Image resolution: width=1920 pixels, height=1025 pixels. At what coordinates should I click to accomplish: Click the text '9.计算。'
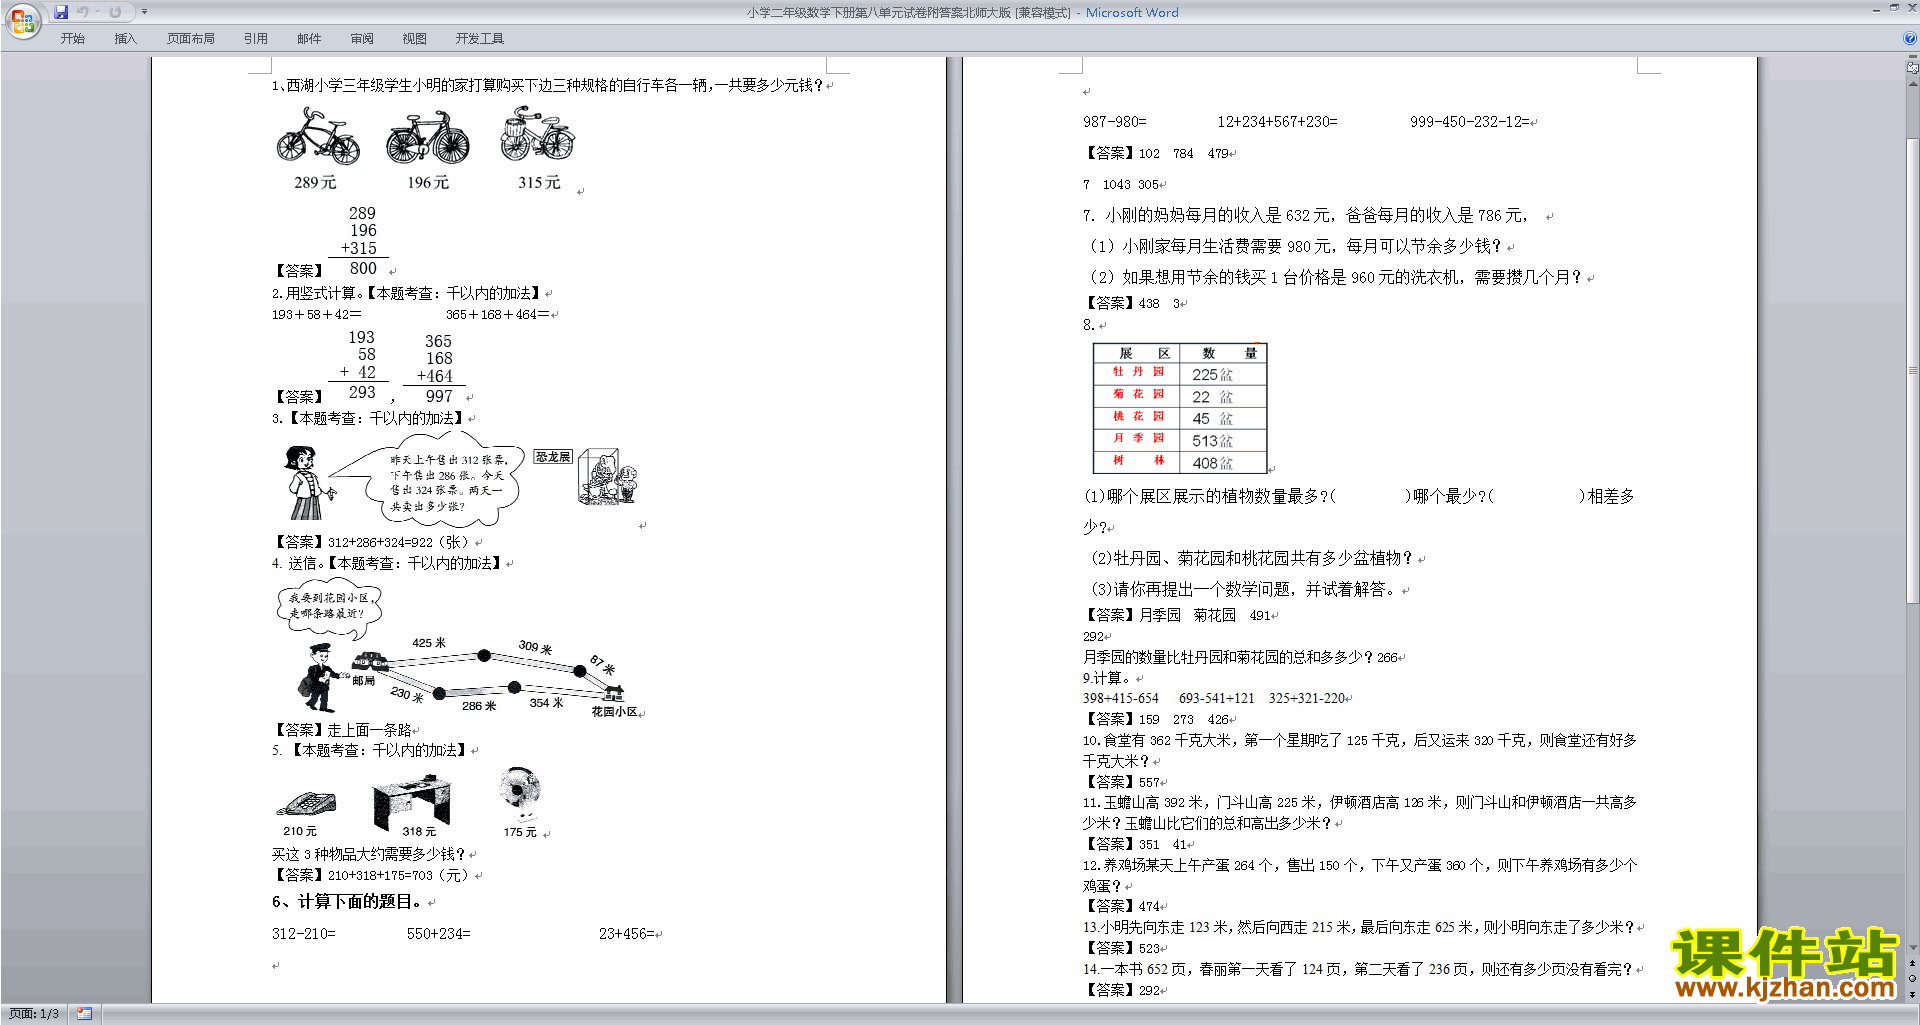tap(1106, 678)
